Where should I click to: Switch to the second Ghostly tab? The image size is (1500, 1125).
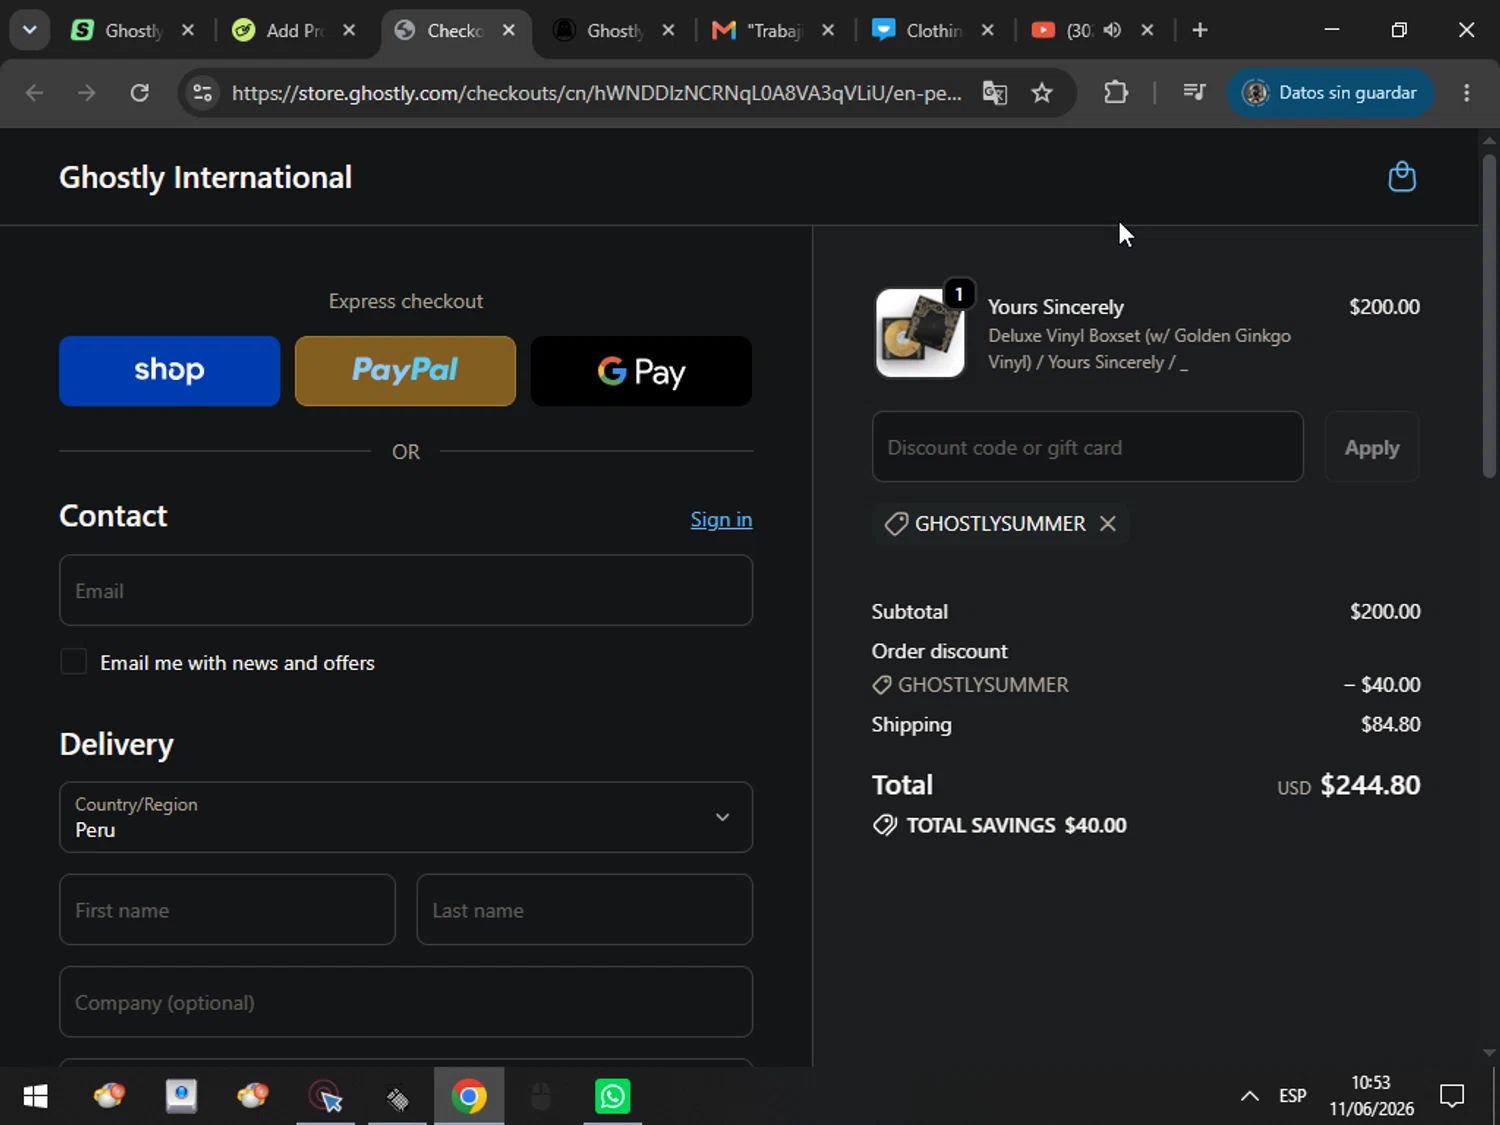pos(614,30)
